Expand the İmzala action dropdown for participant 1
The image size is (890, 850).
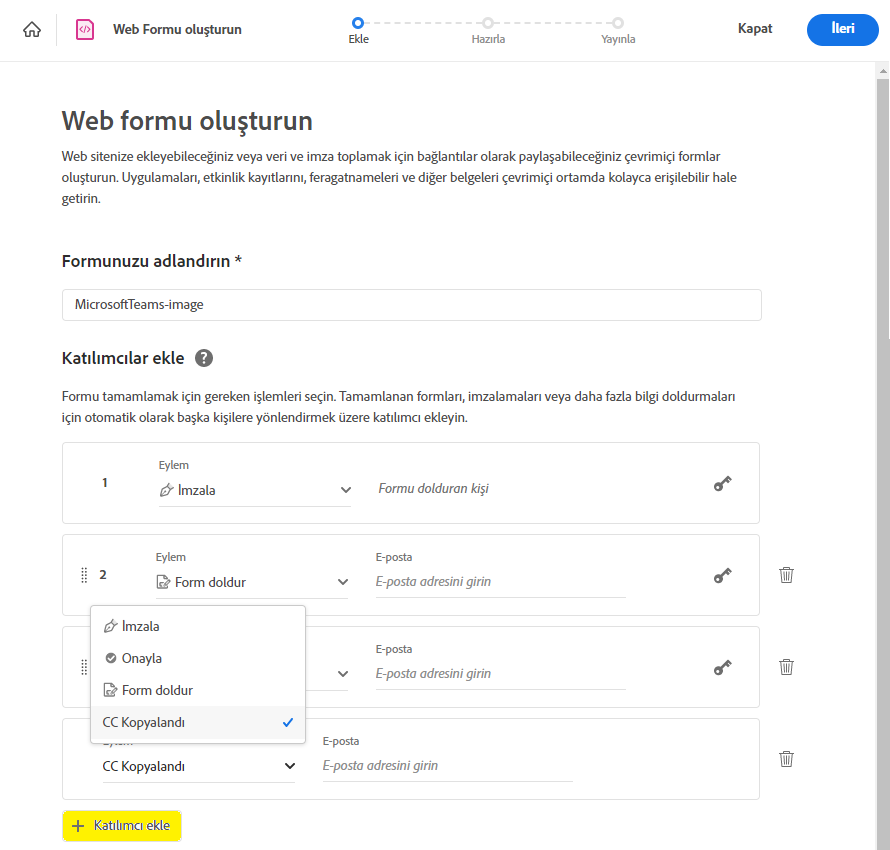tap(254, 490)
